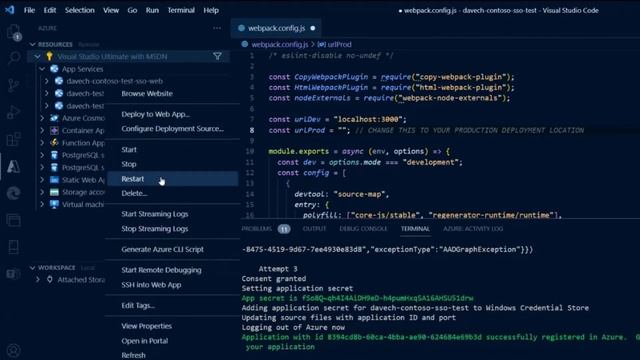Click the Storage accounts icon
Image resolution: width=640 pixels, height=360 pixels.
[54, 192]
